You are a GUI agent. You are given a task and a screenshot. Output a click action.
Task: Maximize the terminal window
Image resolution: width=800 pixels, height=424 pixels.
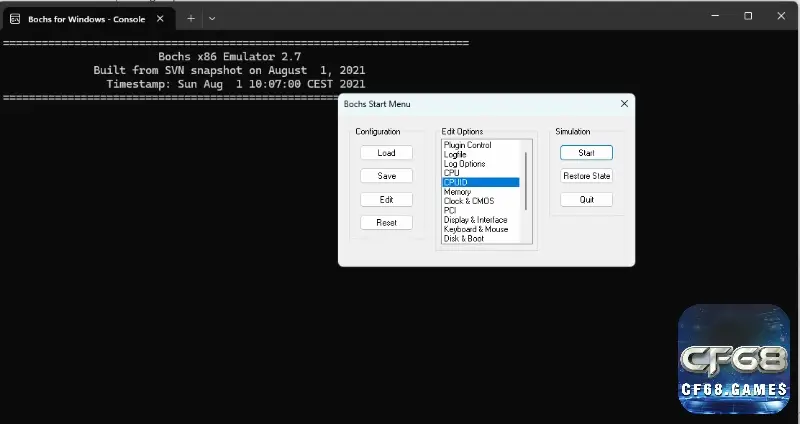(x=748, y=16)
